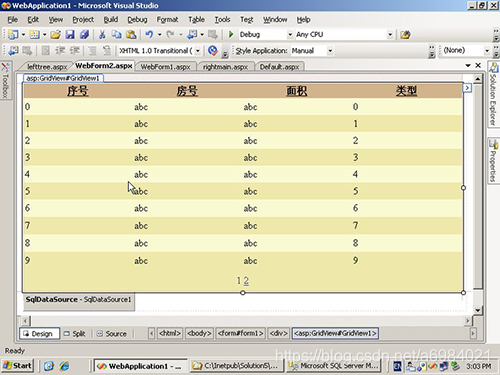Click page 2 link in GridView pager
Viewport: 500px width, 375px height.
[246, 281]
